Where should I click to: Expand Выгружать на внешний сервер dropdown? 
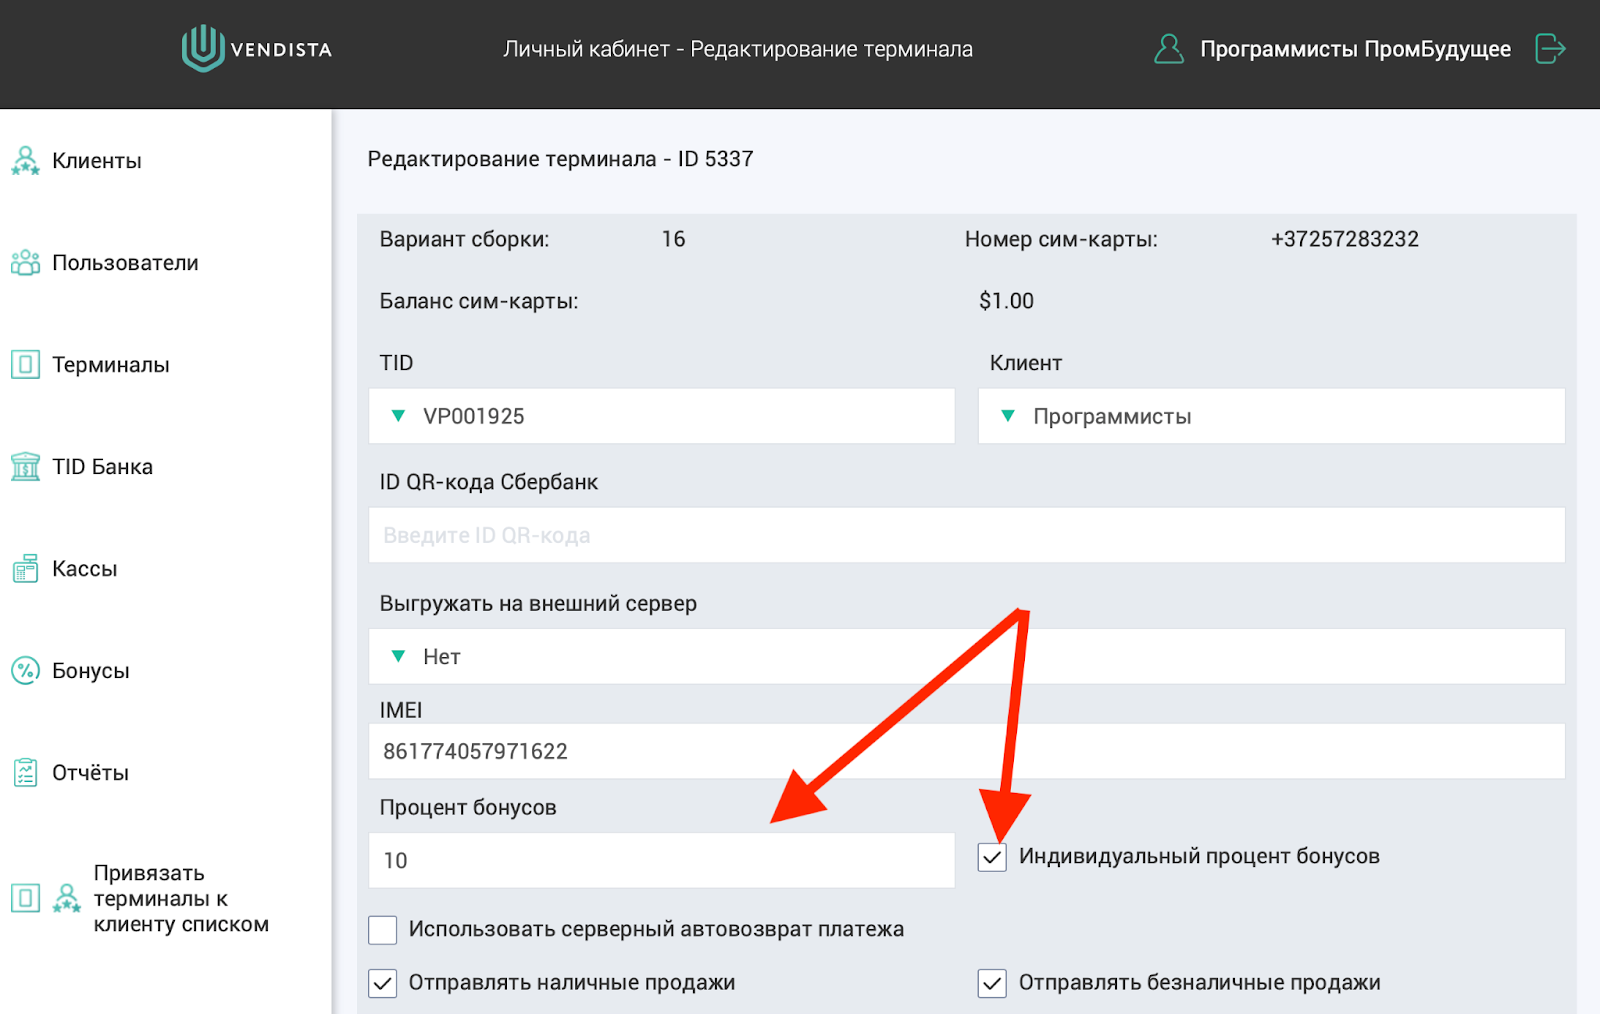(966, 656)
